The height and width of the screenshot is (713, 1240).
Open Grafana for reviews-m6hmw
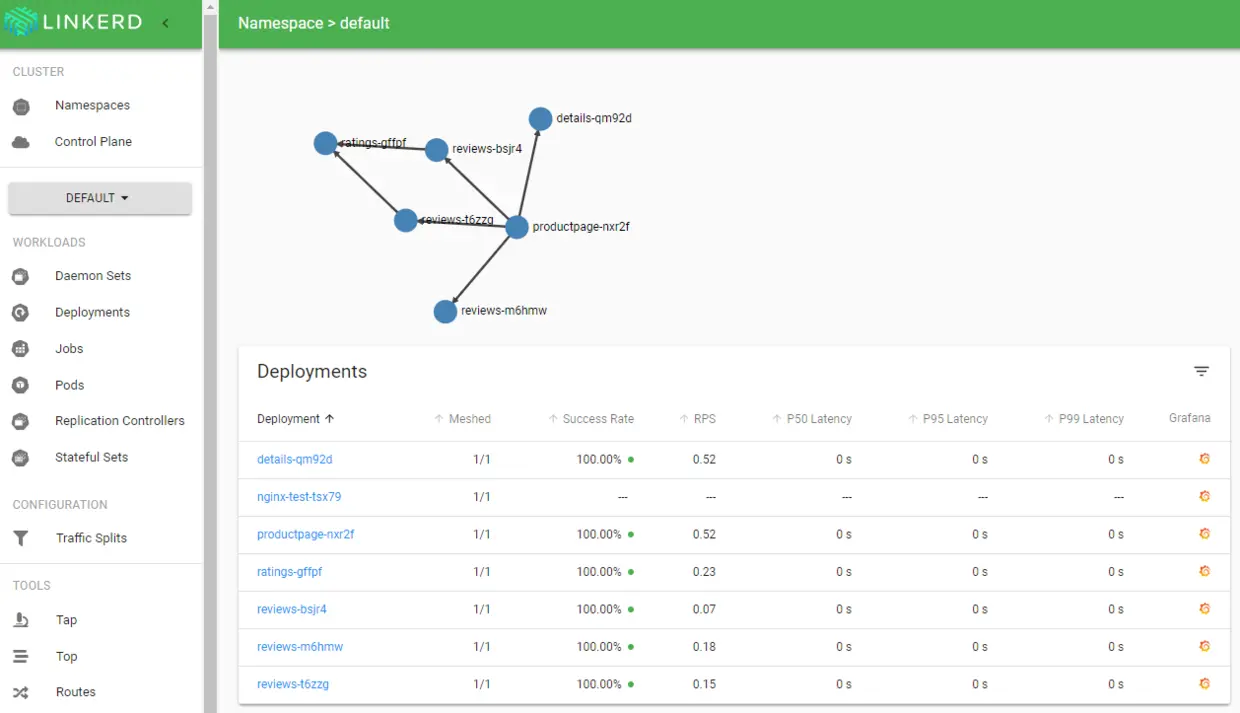[1204, 646]
